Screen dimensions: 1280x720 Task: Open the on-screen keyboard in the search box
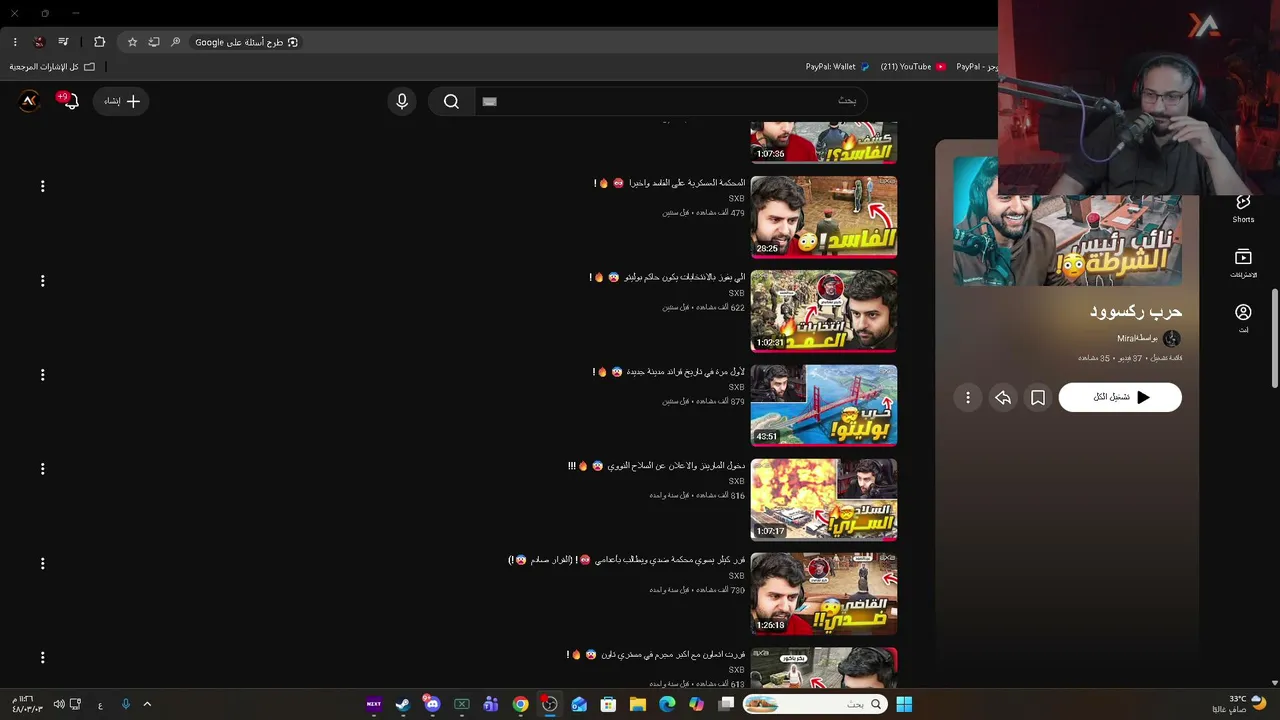point(489,101)
